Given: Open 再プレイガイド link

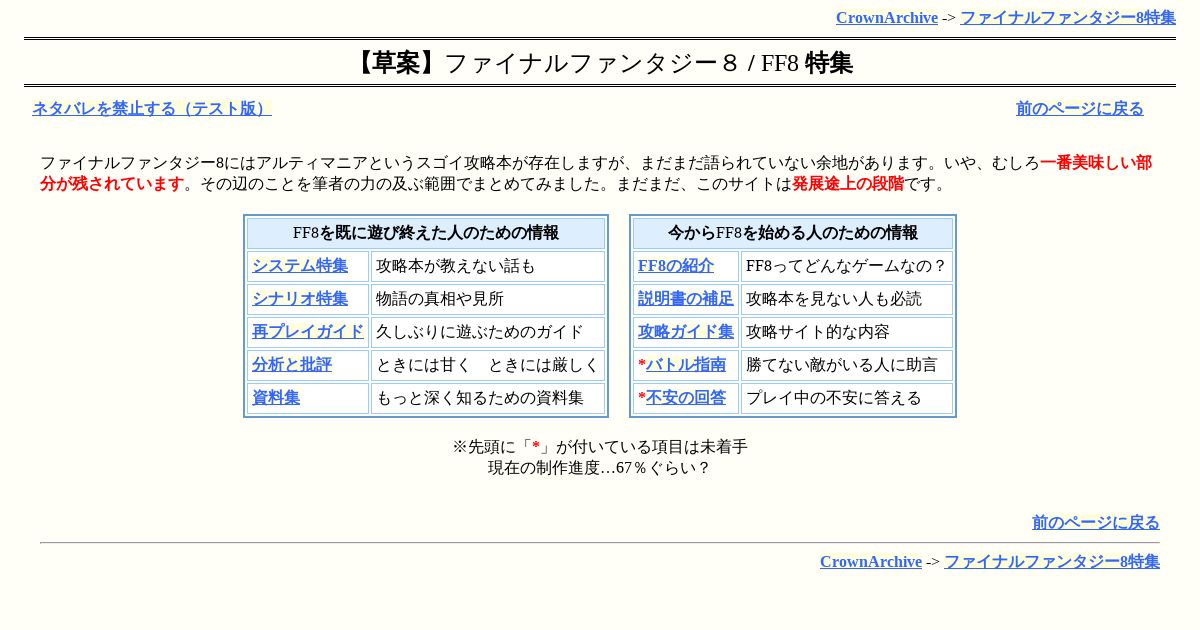Looking at the screenshot, I should click(x=308, y=332).
